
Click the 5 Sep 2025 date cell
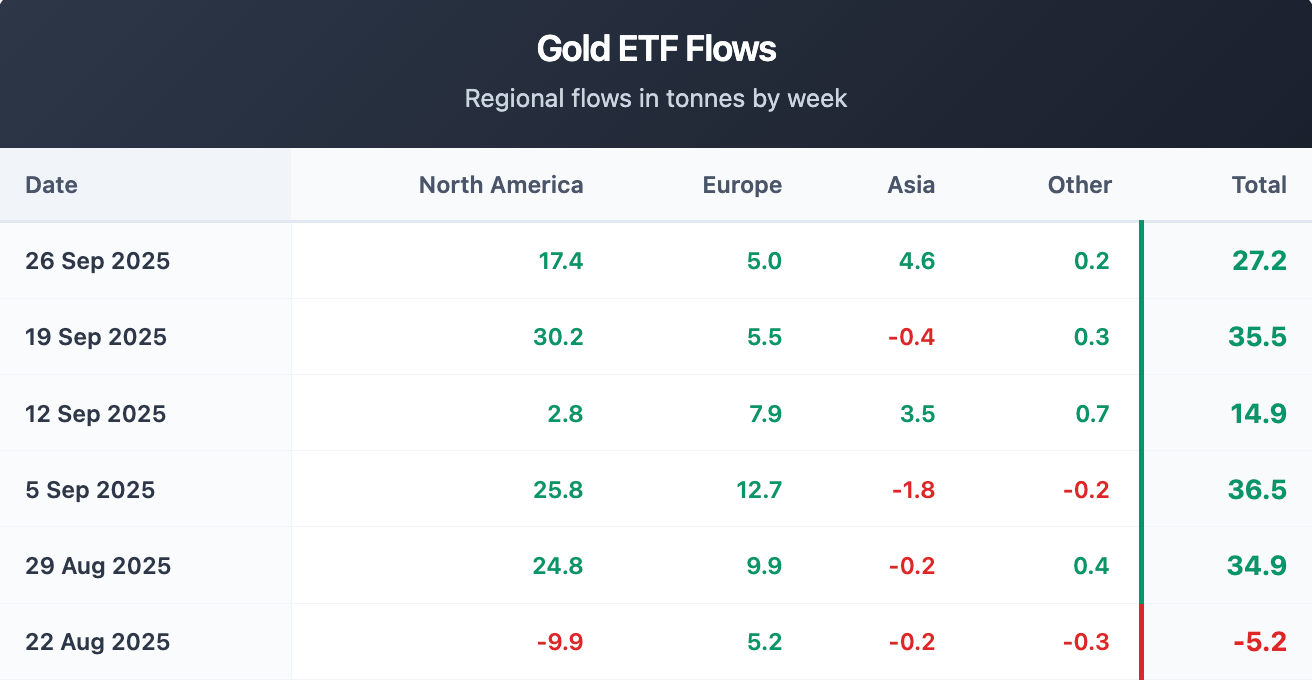[x=90, y=490]
